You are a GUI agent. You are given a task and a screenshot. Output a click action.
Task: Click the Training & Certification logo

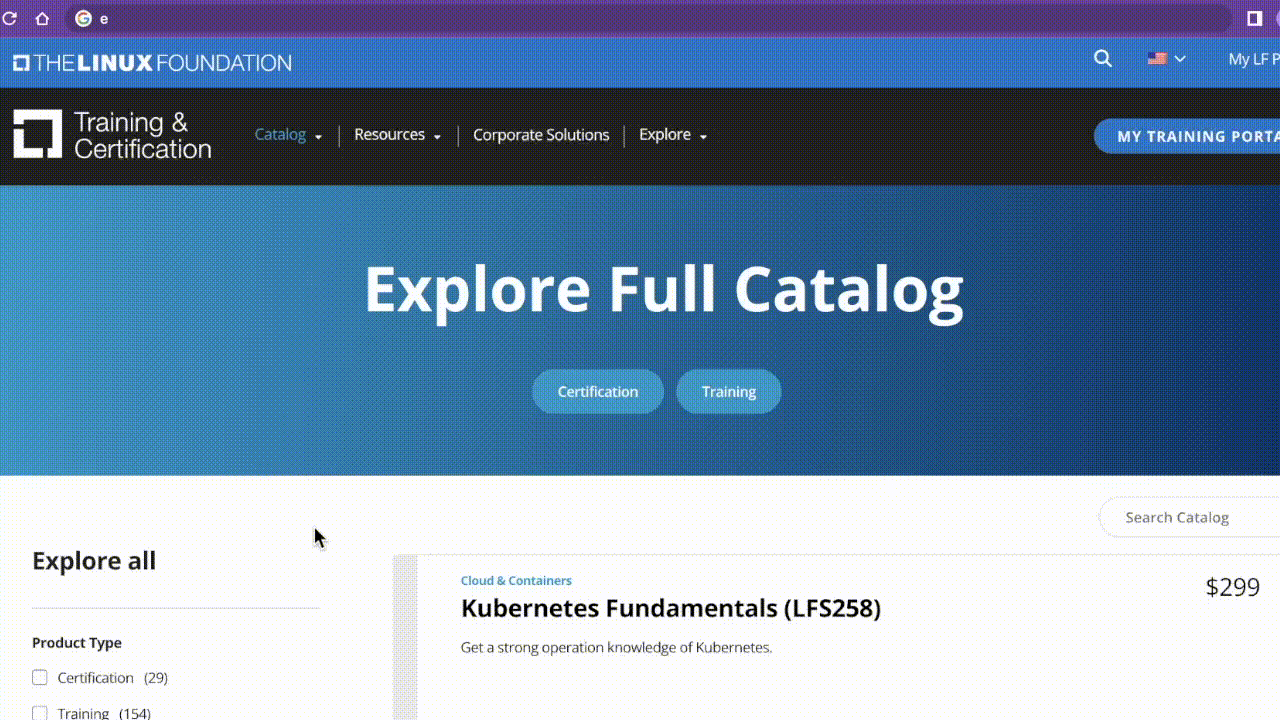(x=112, y=135)
